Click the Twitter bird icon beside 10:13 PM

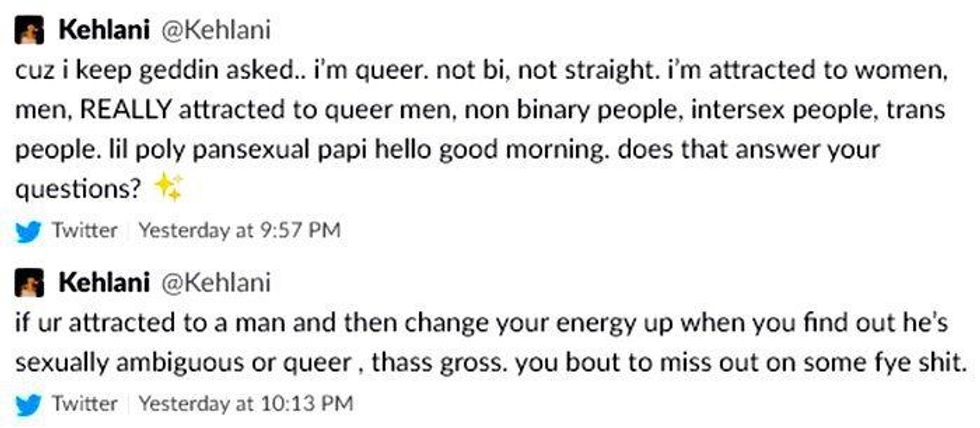coord(29,403)
